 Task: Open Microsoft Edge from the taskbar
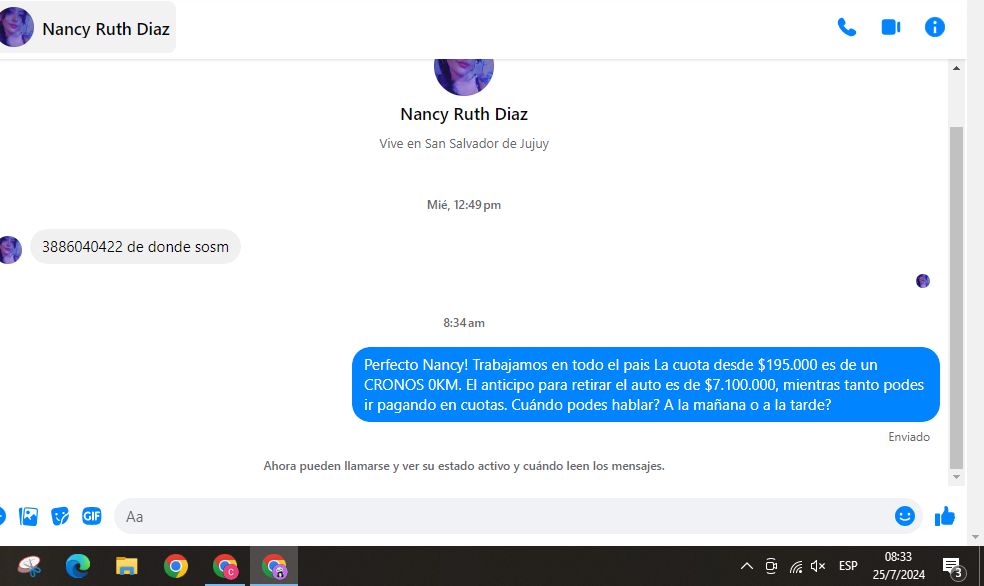click(x=78, y=567)
